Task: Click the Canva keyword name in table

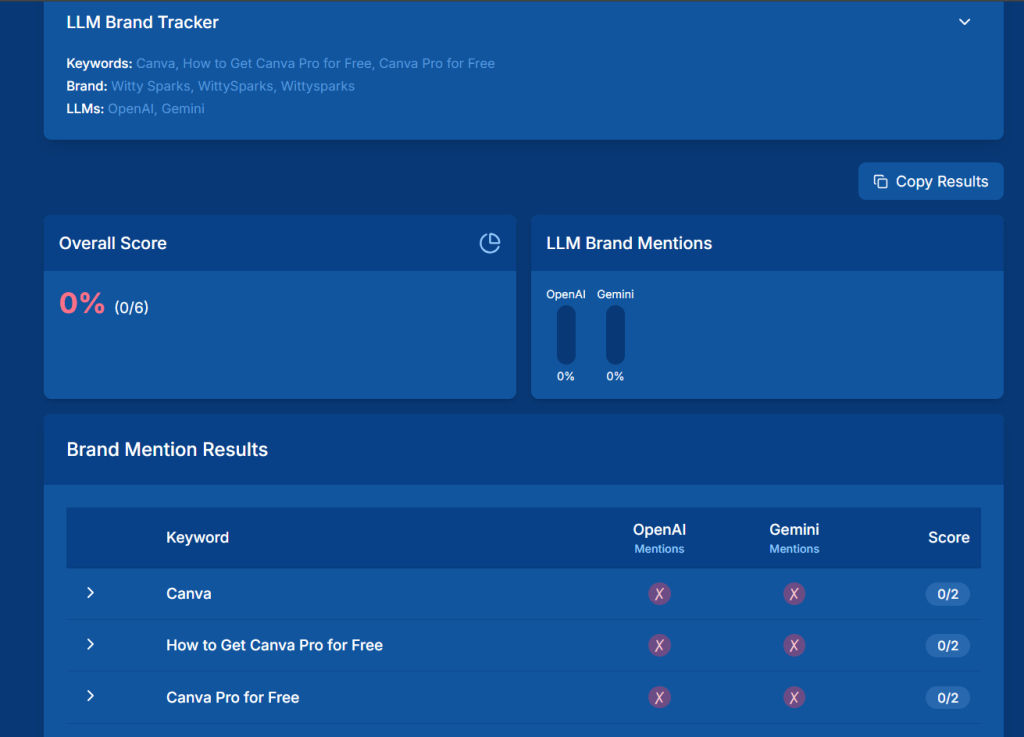Action: [x=189, y=593]
